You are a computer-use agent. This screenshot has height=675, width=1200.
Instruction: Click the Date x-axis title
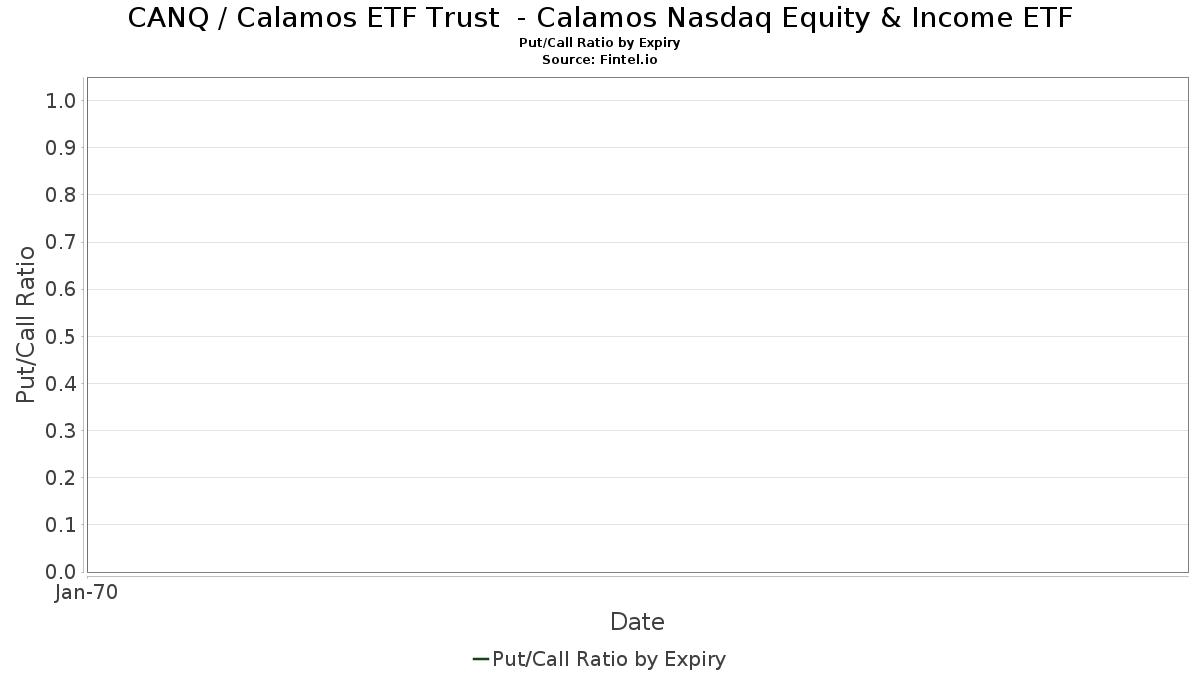(637, 622)
